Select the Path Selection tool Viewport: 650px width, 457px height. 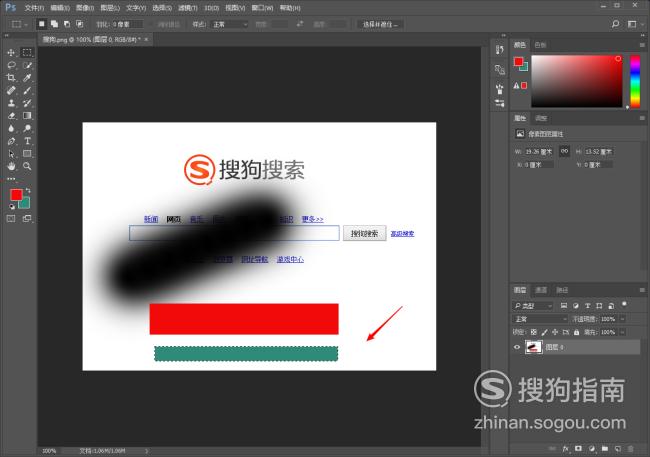[11, 153]
